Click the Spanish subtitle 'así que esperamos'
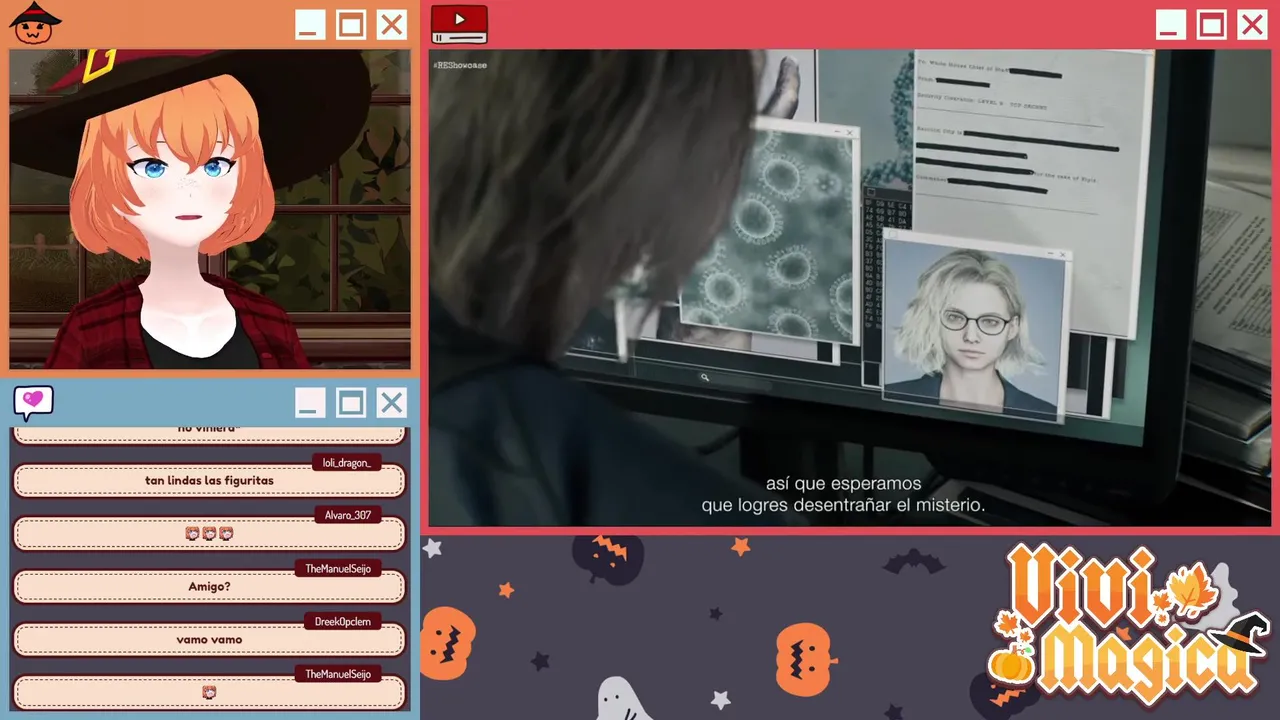This screenshot has width=1280, height=720. point(843,484)
